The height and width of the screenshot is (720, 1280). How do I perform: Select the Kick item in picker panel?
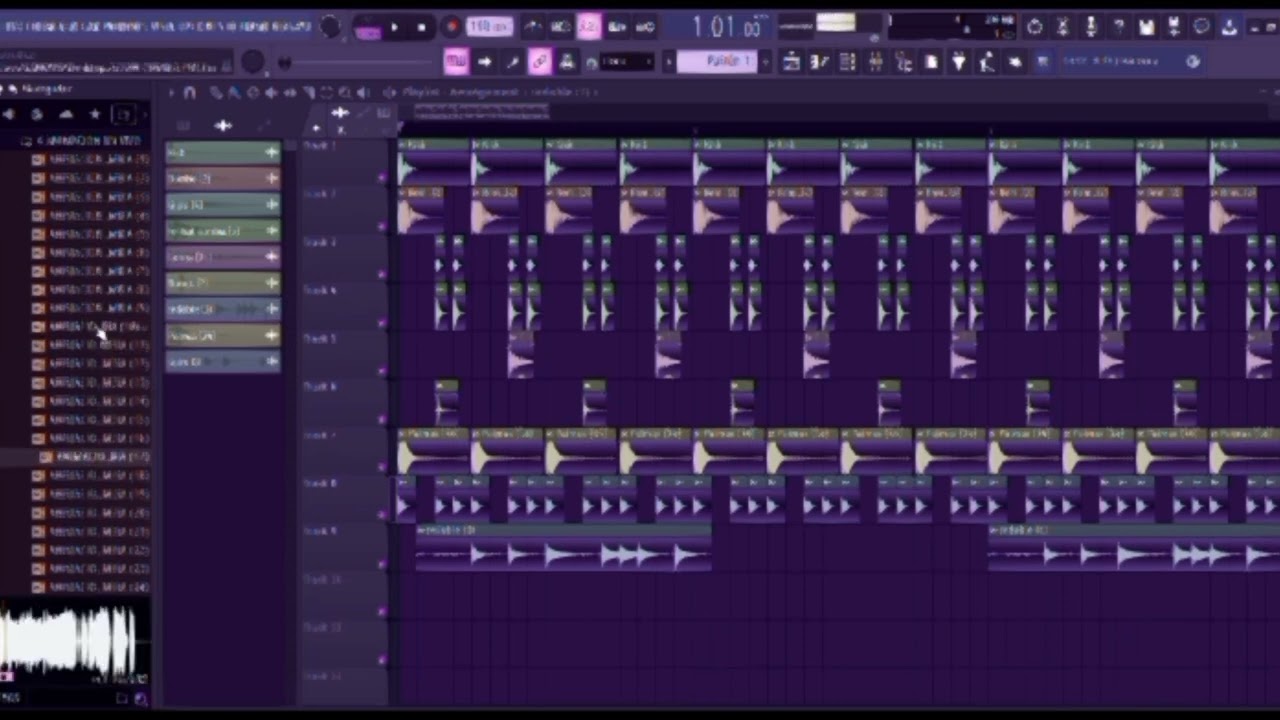point(222,152)
